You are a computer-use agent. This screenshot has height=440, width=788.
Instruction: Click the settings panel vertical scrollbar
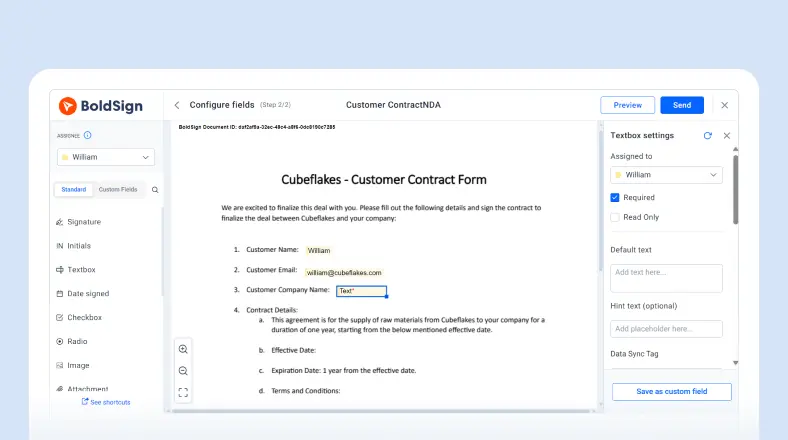coord(735,189)
